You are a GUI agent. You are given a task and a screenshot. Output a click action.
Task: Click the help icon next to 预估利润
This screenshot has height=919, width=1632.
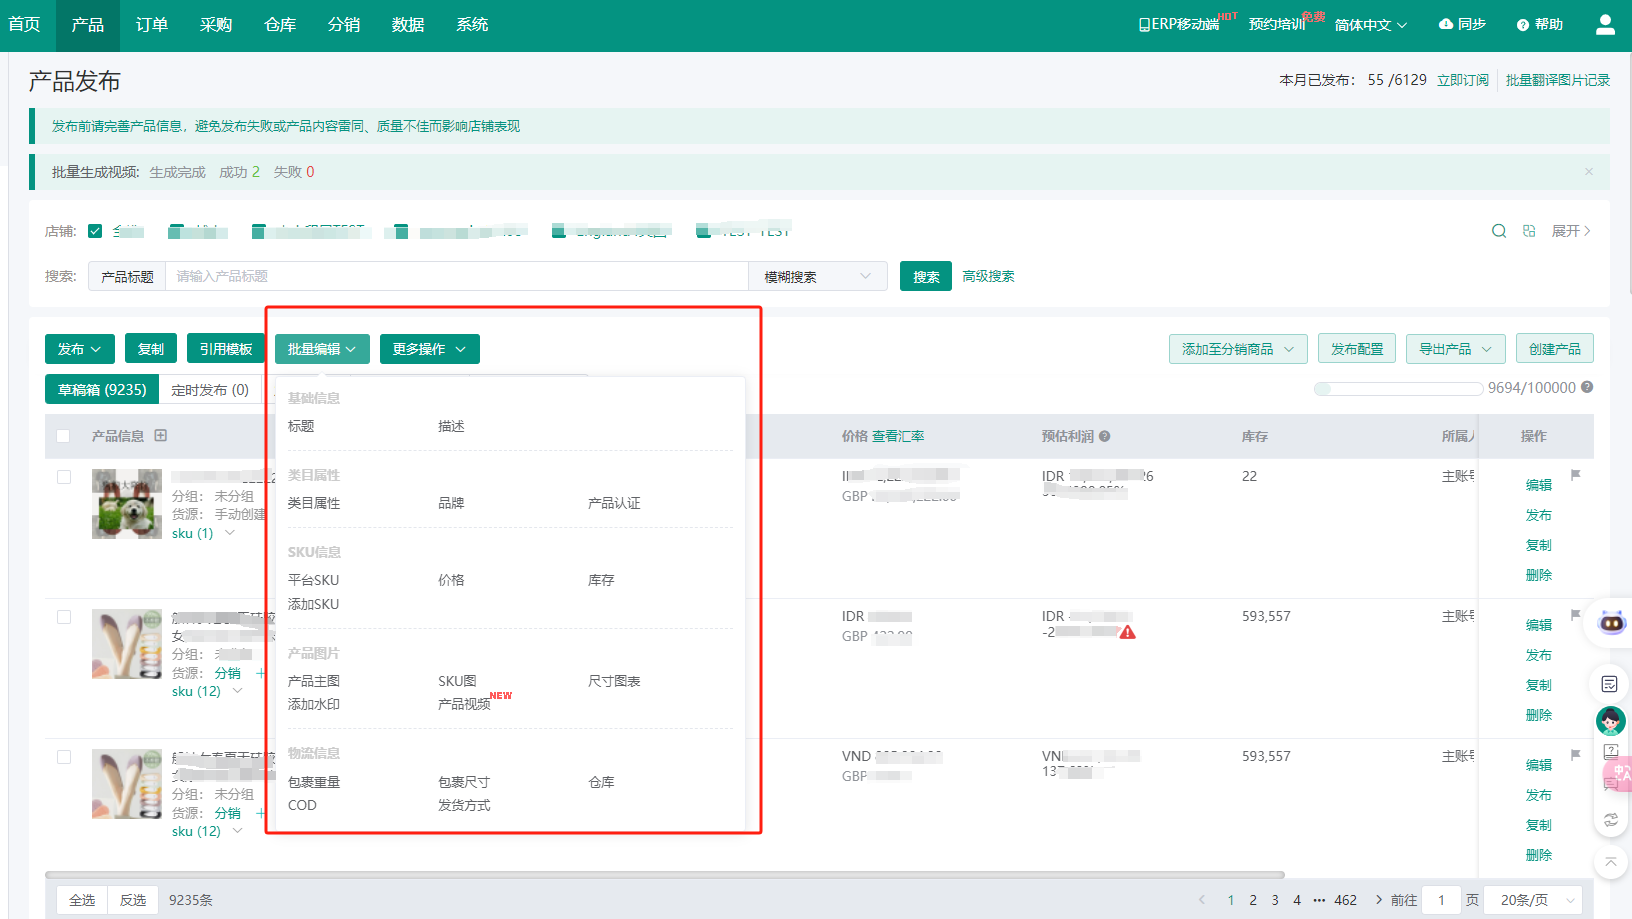[1105, 436]
